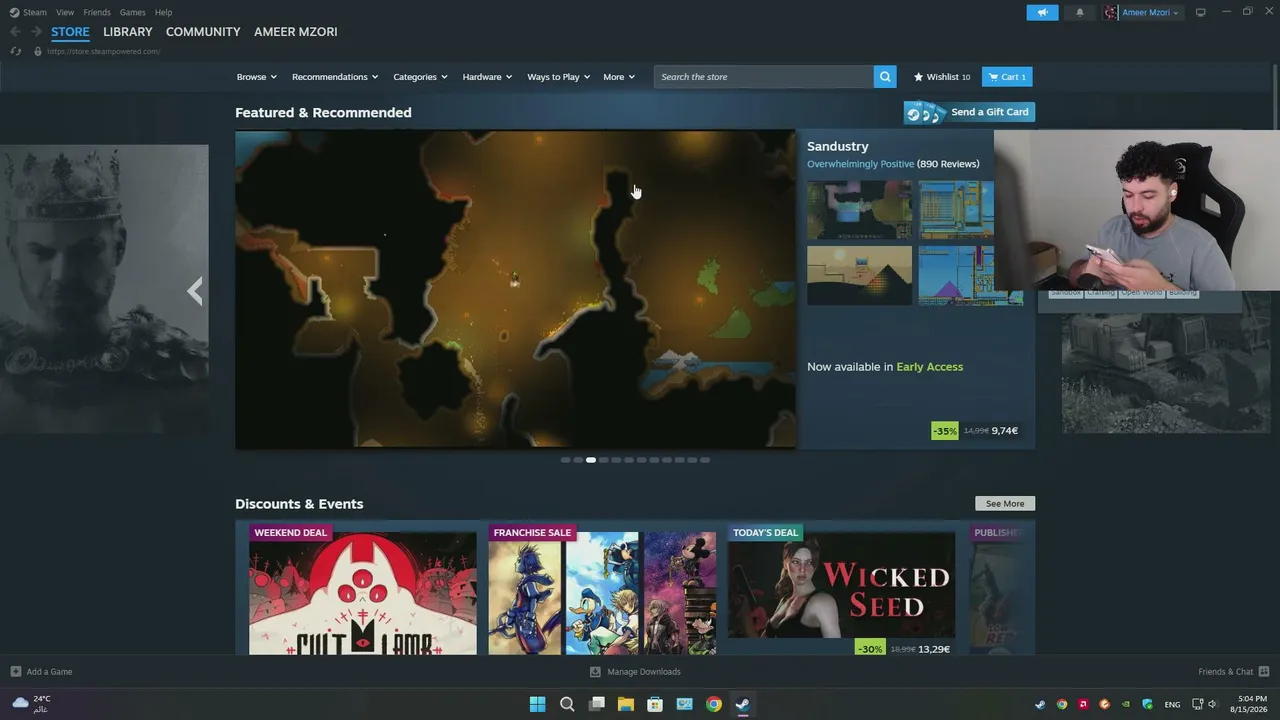Expand the Recommendations dropdown
This screenshot has height=720, width=1280.
coord(335,77)
